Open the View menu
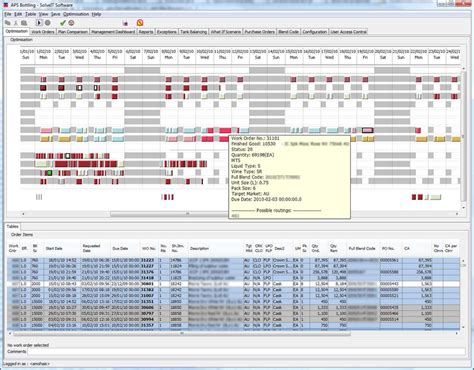This screenshot has width=474, height=370. 43,14
